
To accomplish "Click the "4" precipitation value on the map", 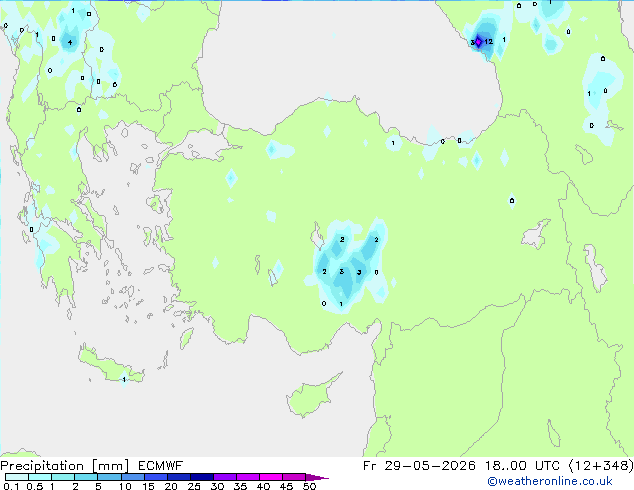I will [x=70, y=42].
